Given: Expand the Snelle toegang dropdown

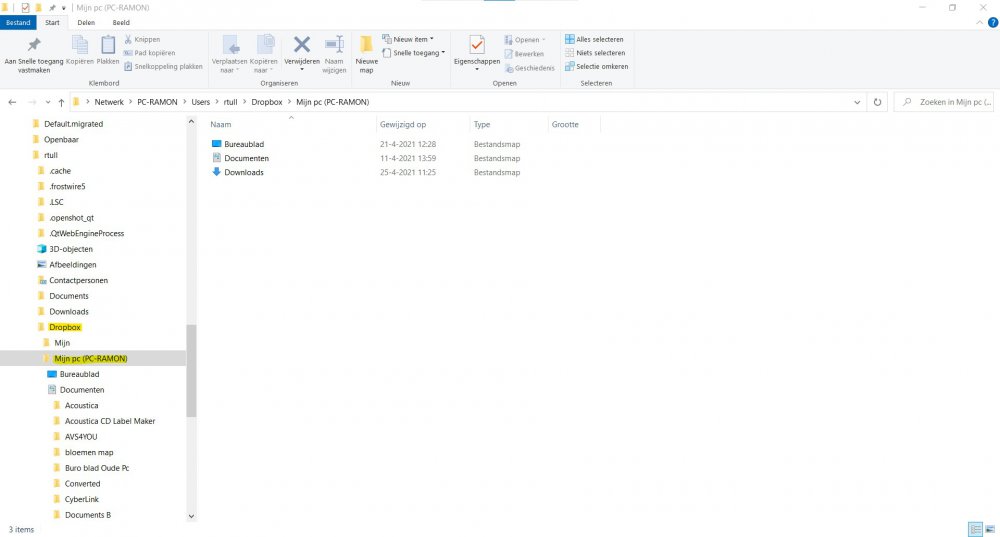Looking at the screenshot, I should coord(413,53).
